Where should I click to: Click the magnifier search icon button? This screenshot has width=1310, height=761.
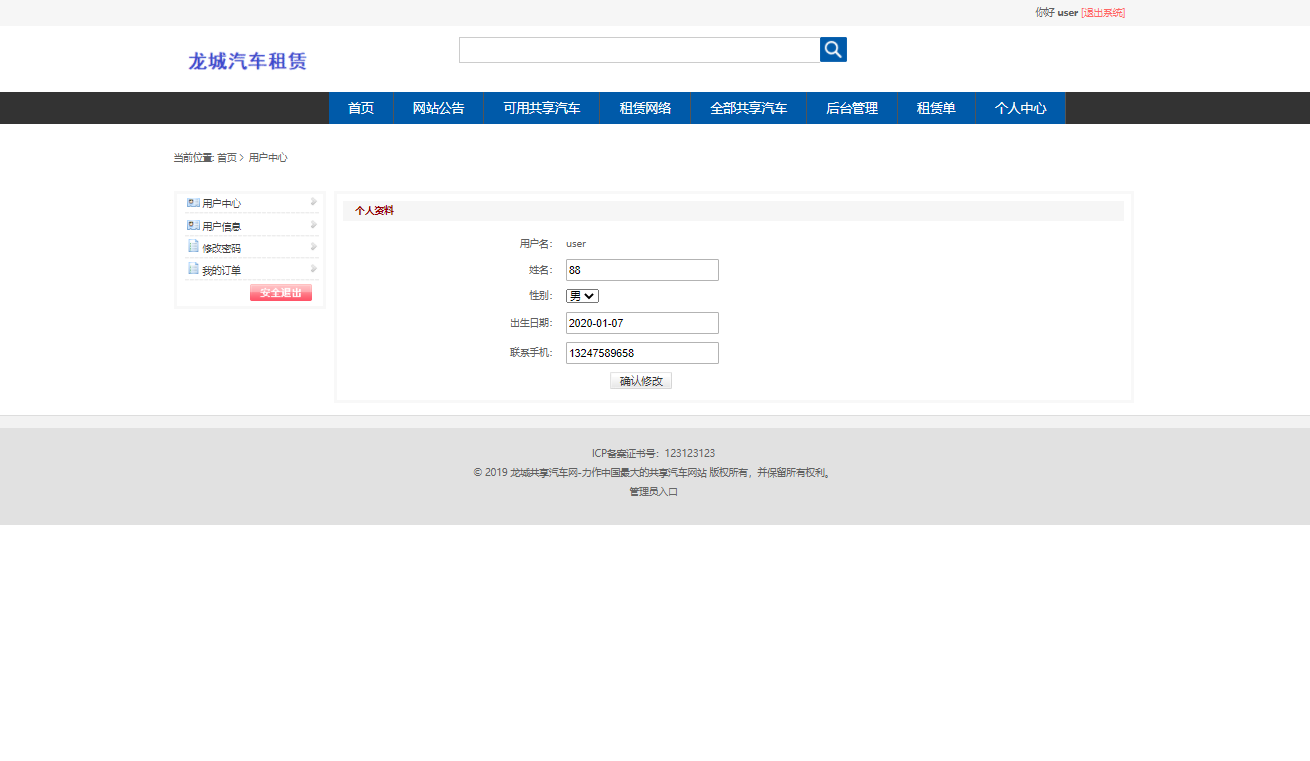pyautogui.click(x=833, y=50)
